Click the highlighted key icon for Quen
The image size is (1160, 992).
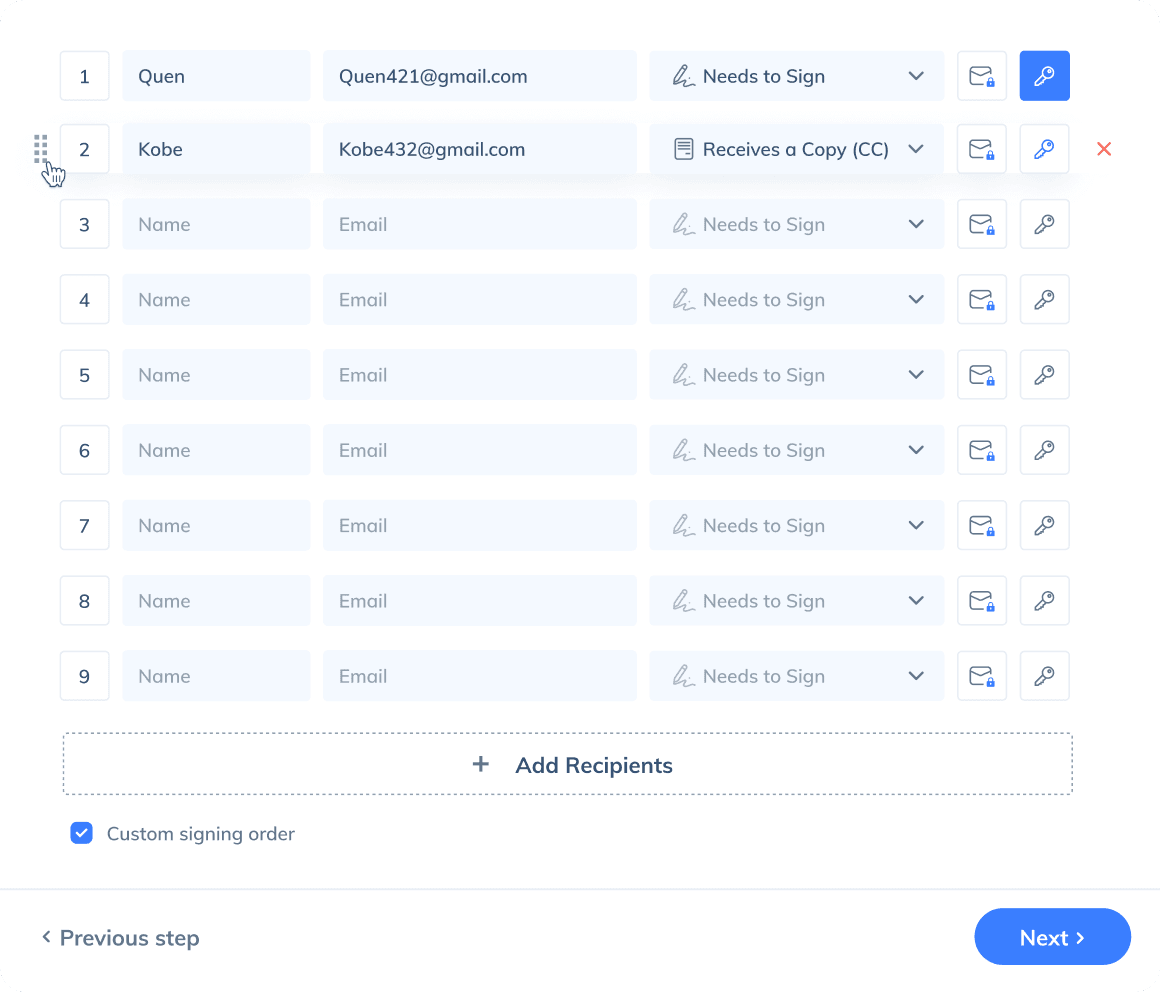tap(1044, 76)
